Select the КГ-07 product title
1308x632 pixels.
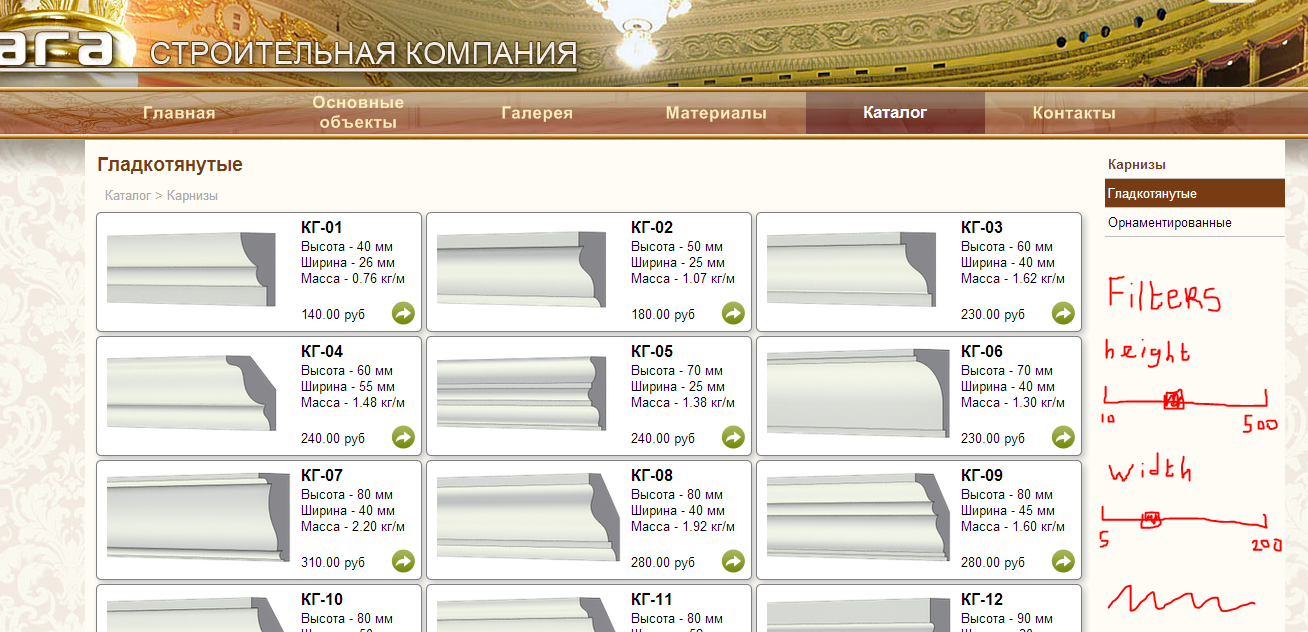tap(322, 475)
